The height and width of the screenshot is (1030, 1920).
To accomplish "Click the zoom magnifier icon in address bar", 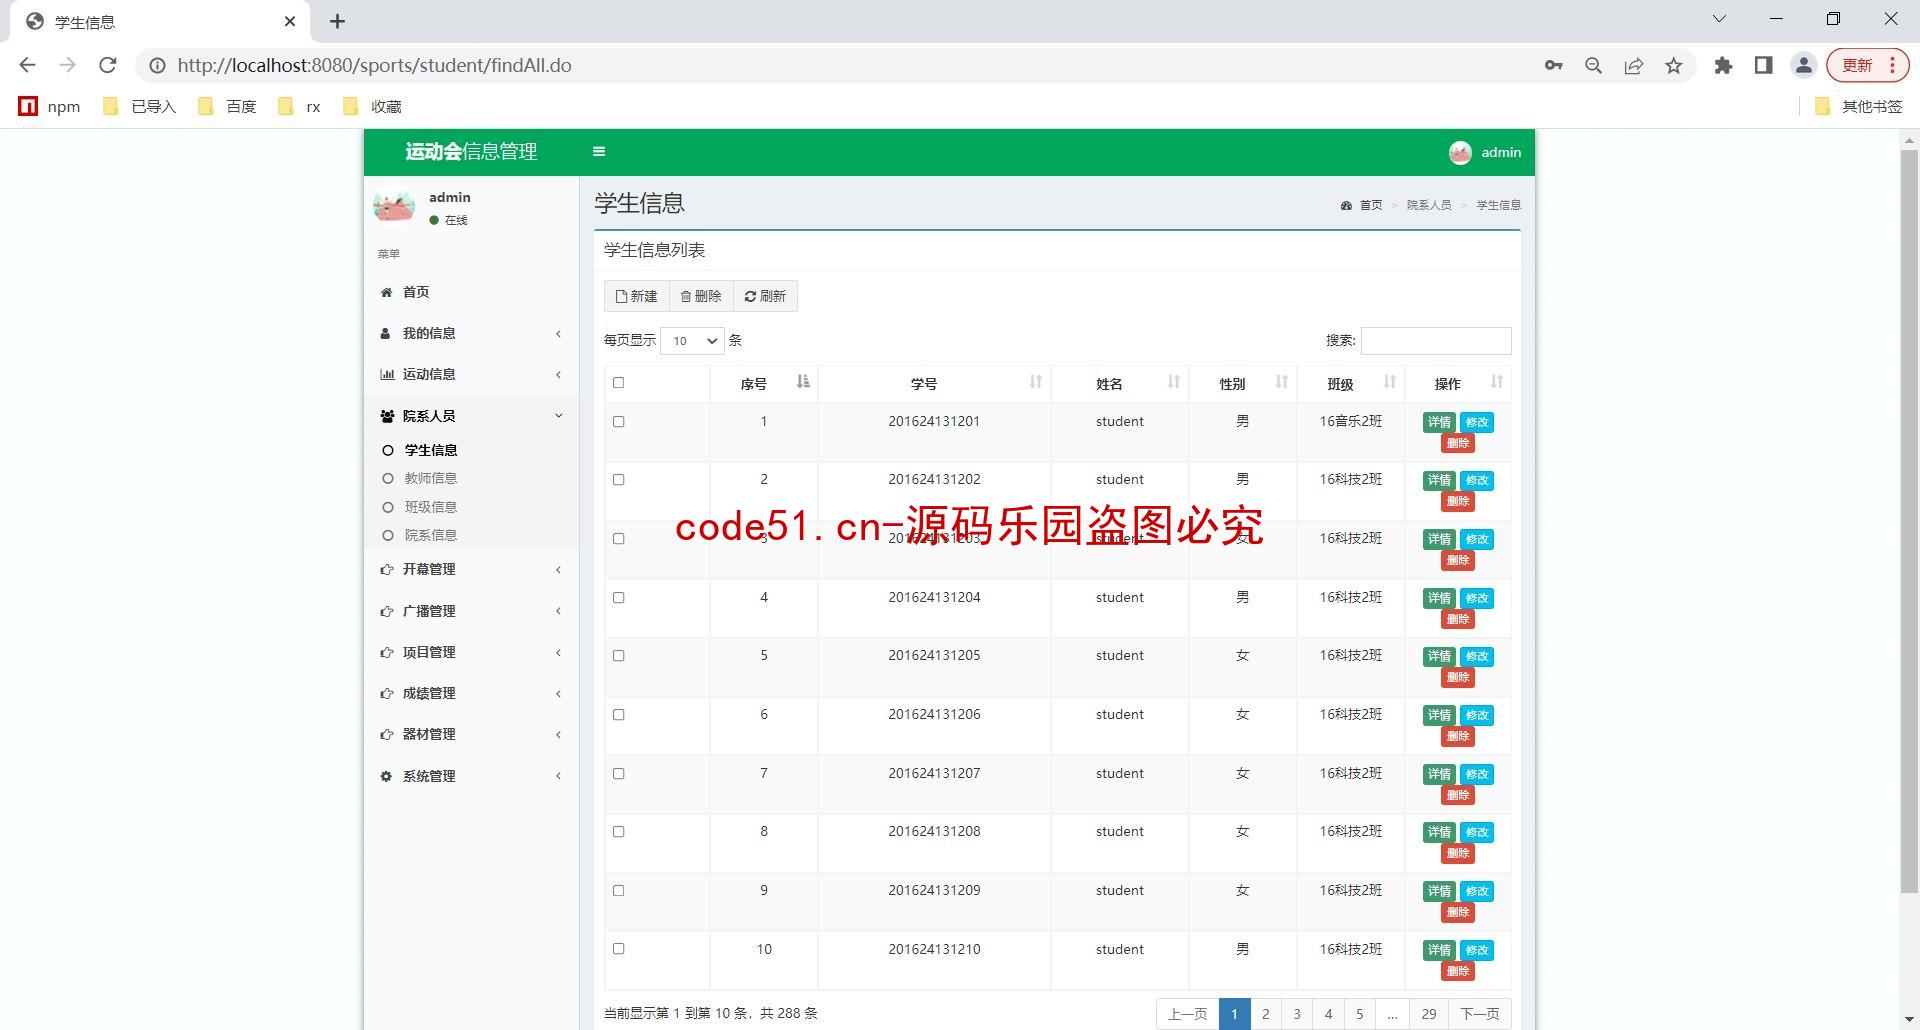I will click(x=1594, y=66).
